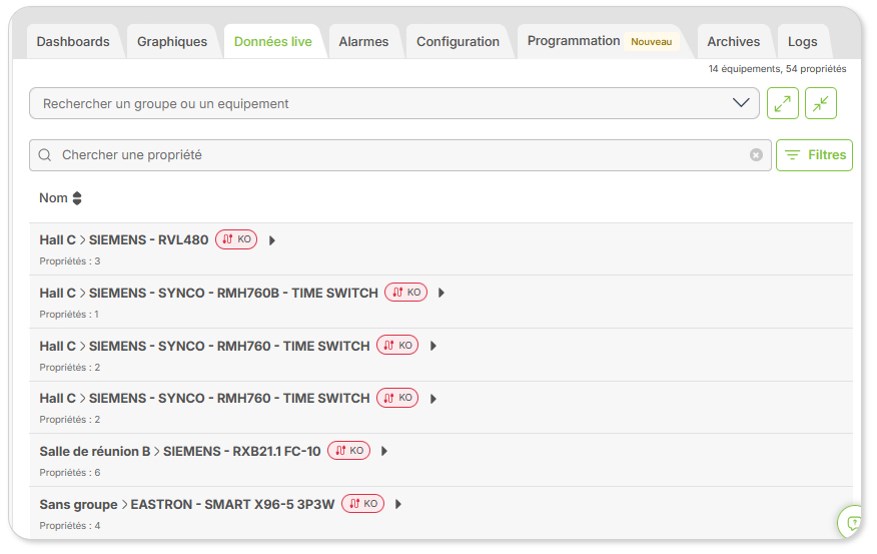Click the KO badge on EASTRON SMART X96-5
Screen dimensions: 877x554
tap(363, 504)
